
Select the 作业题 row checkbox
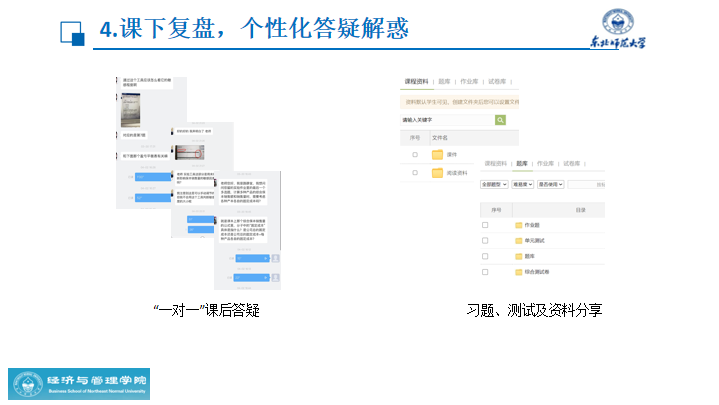[486, 225]
